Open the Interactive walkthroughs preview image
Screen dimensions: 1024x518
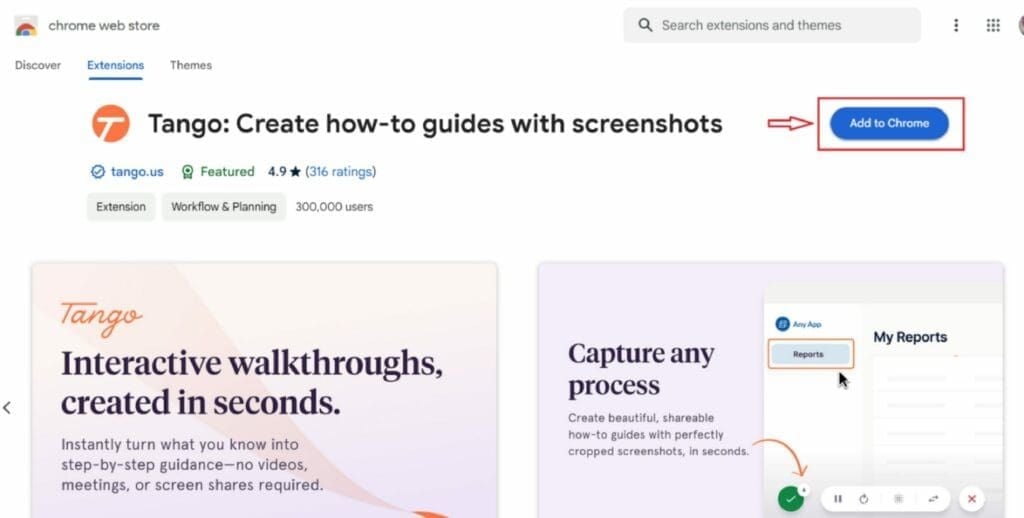(264, 390)
